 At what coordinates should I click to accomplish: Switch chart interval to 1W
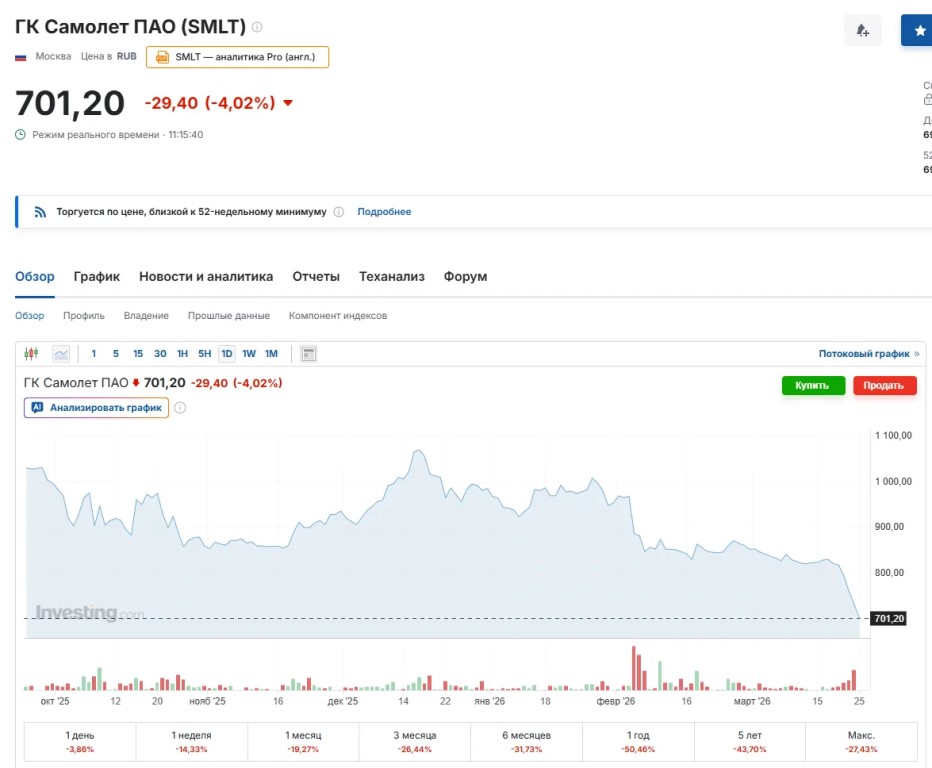coord(249,353)
